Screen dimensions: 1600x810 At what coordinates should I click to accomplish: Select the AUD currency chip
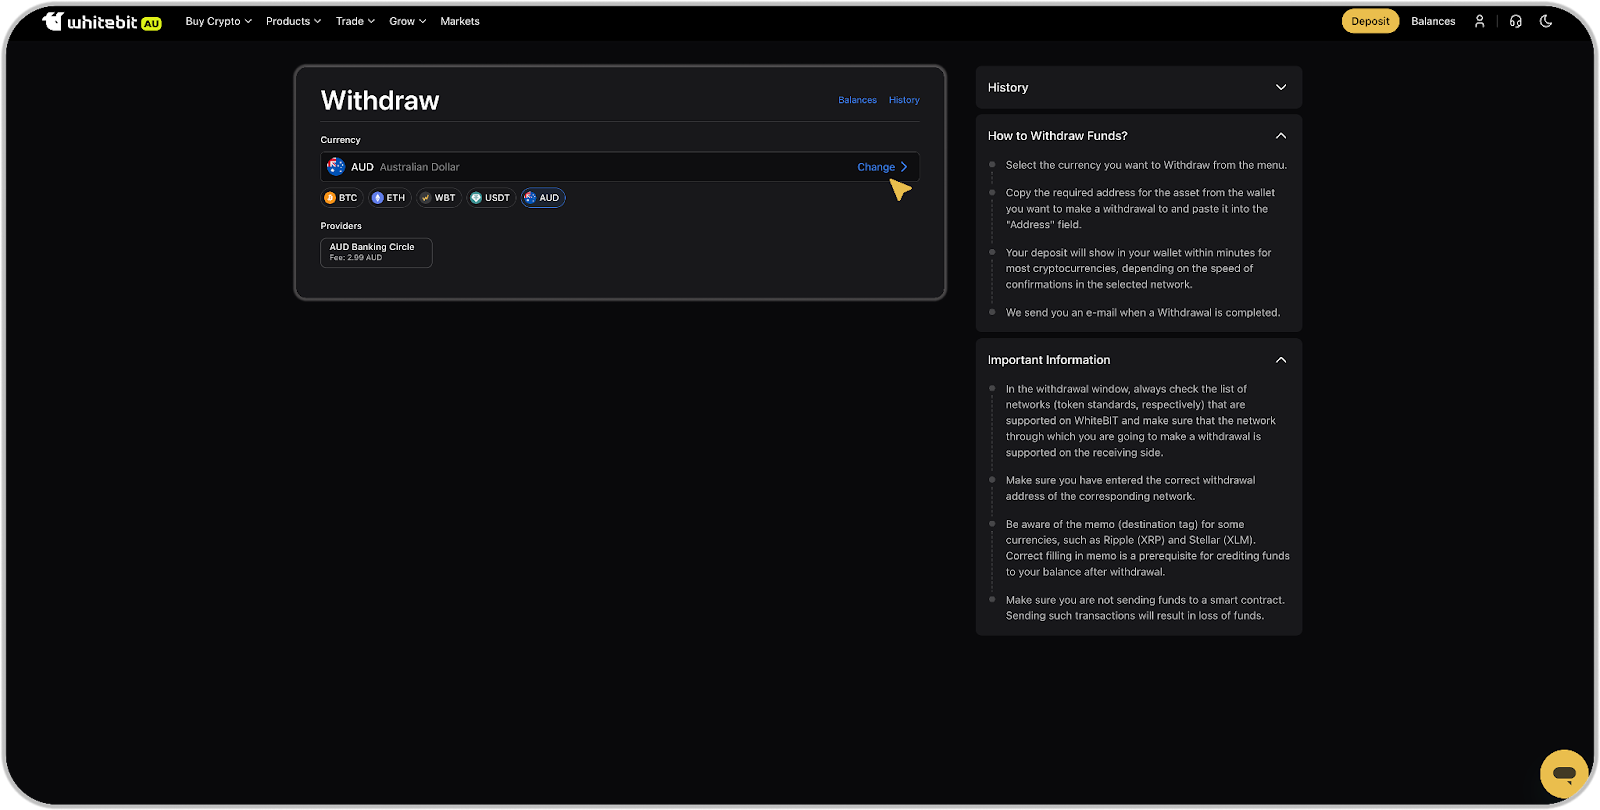pos(543,198)
